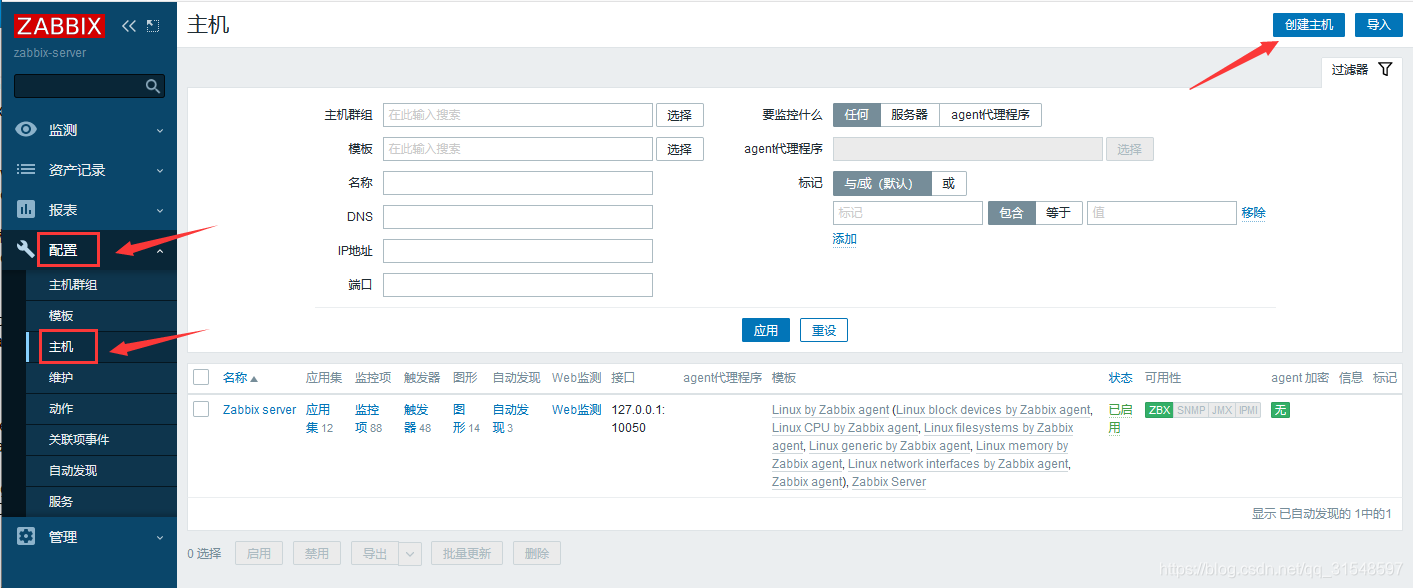Click the wrench icon for 配置
Viewport: 1413px width, 588px height.
tap(27, 250)
